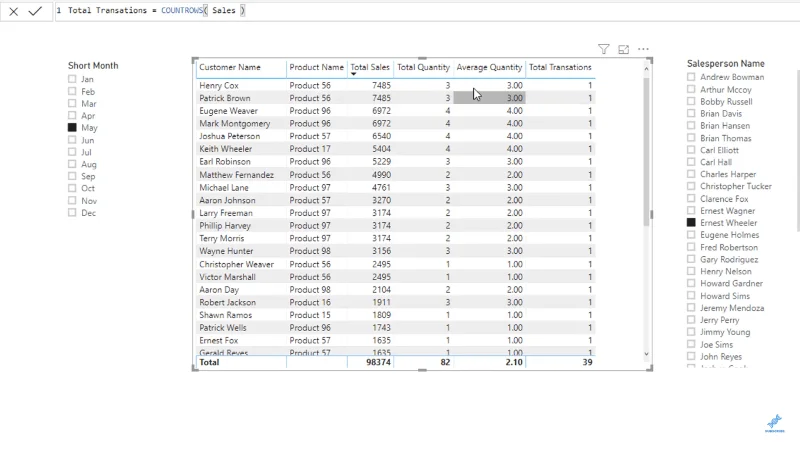Viewport: 800px width, 449px height.
Task: Check the Fred Robertson checkbox
Action: point(691,247)
